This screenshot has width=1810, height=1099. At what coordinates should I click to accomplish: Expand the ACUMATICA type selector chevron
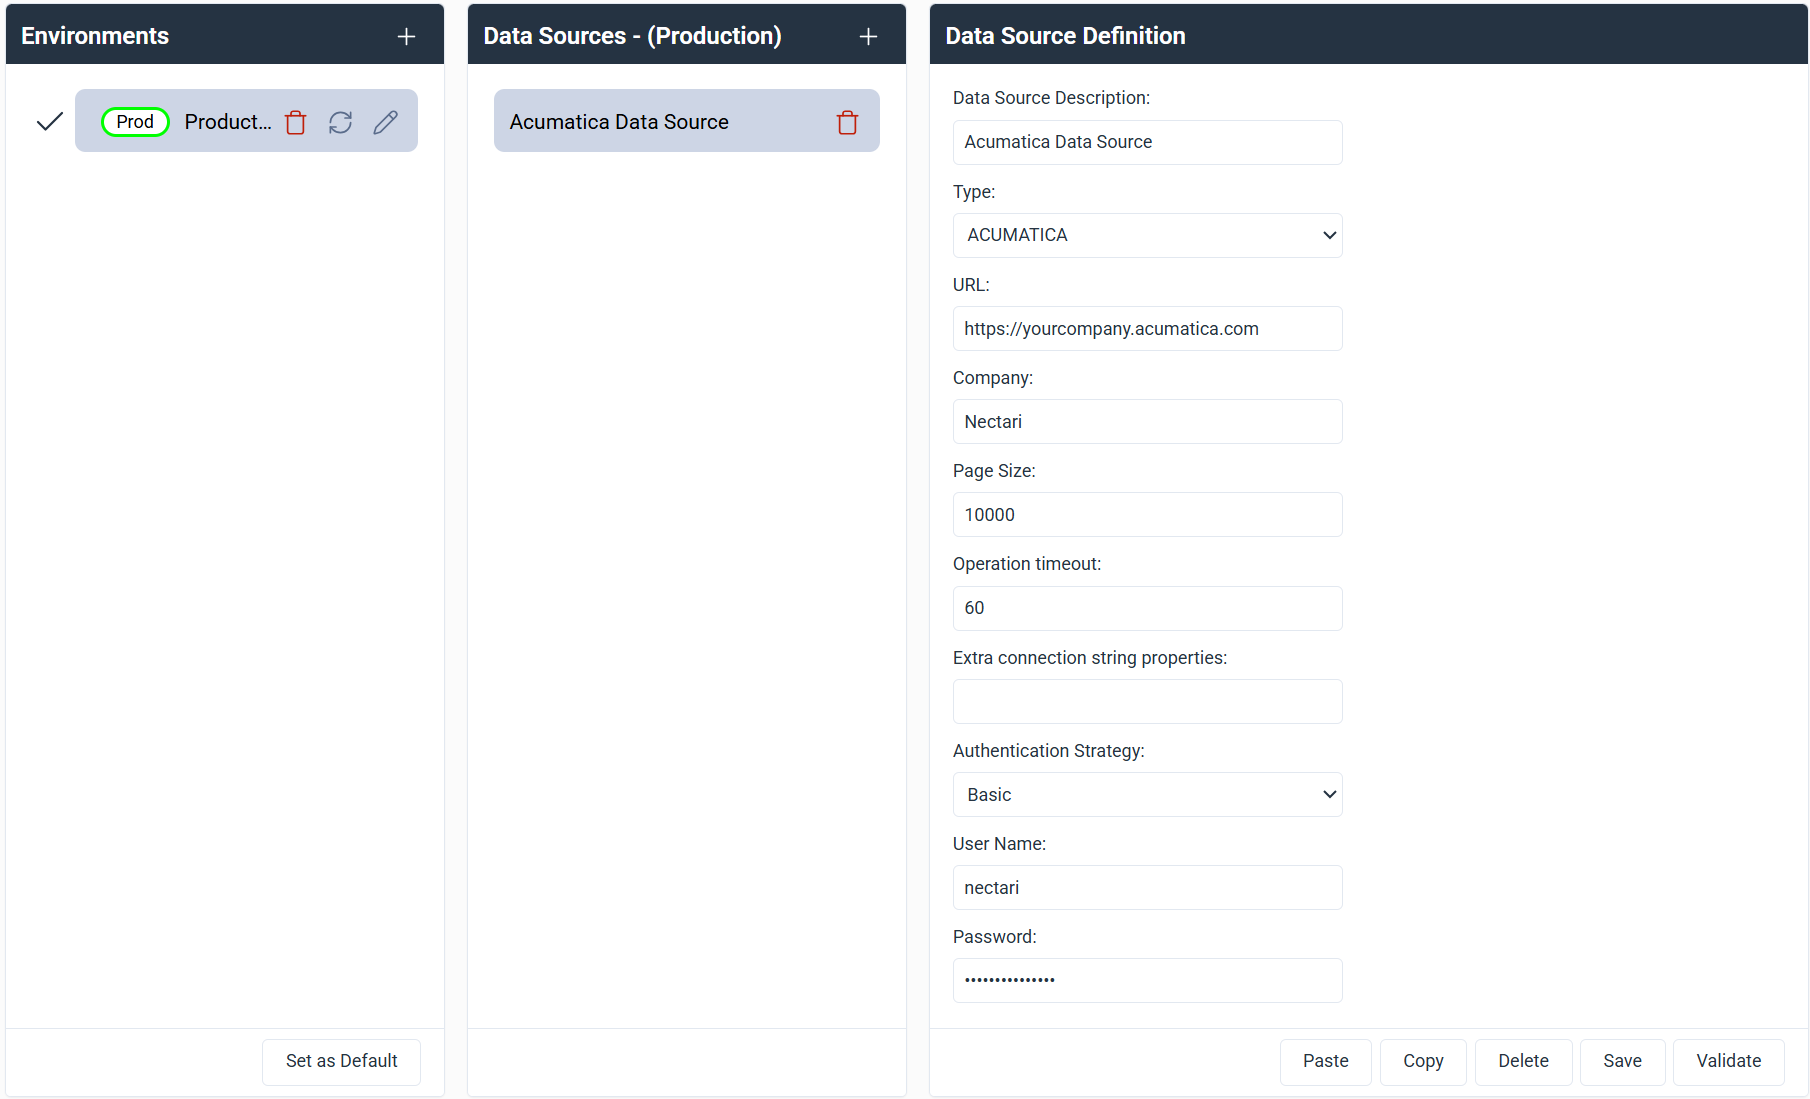point(1329,235)
